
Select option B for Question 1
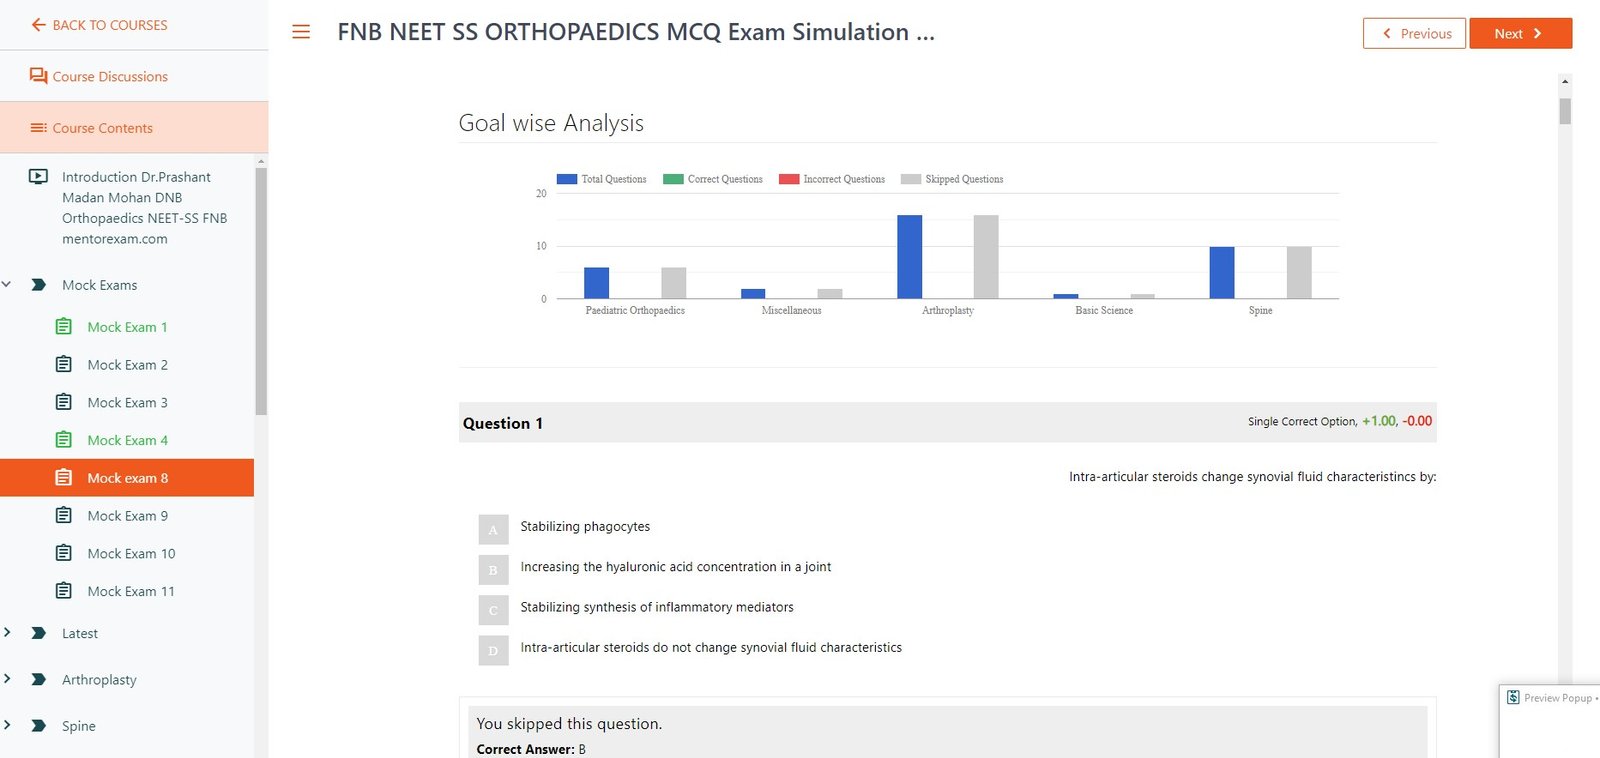tap(493, 569)
